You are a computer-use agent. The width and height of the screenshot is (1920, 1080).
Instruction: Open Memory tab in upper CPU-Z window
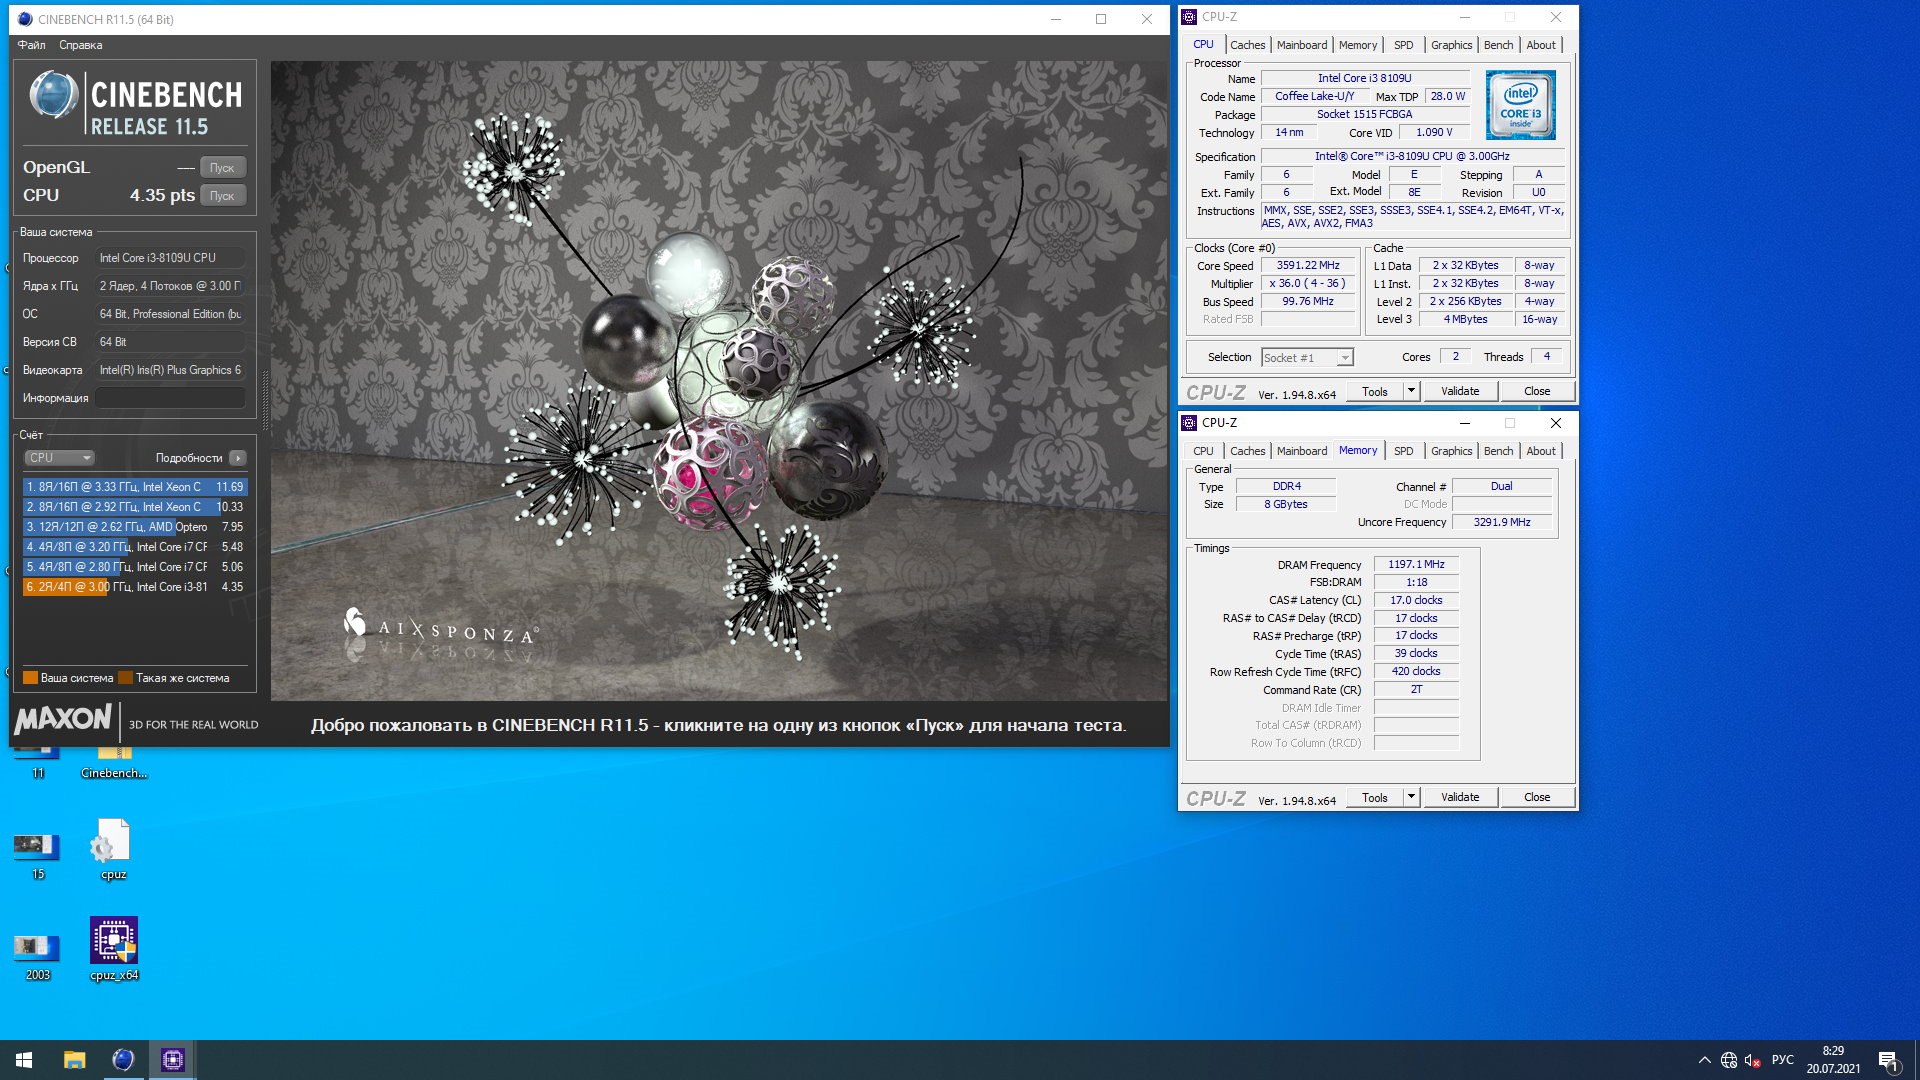1357,45
